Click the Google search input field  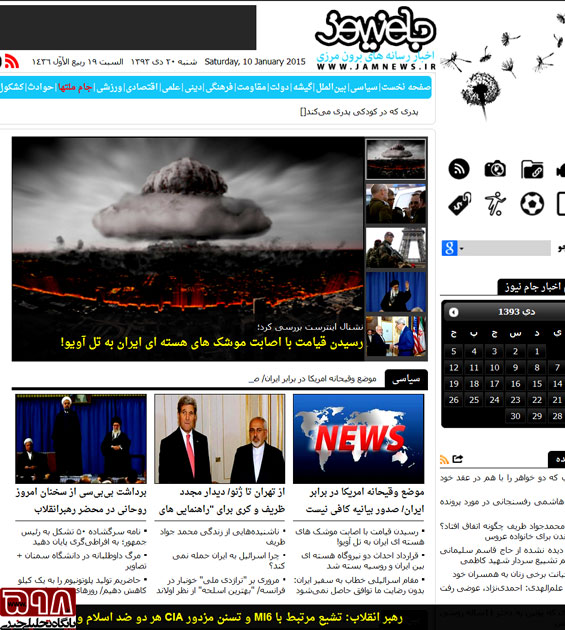coord(508,248)
